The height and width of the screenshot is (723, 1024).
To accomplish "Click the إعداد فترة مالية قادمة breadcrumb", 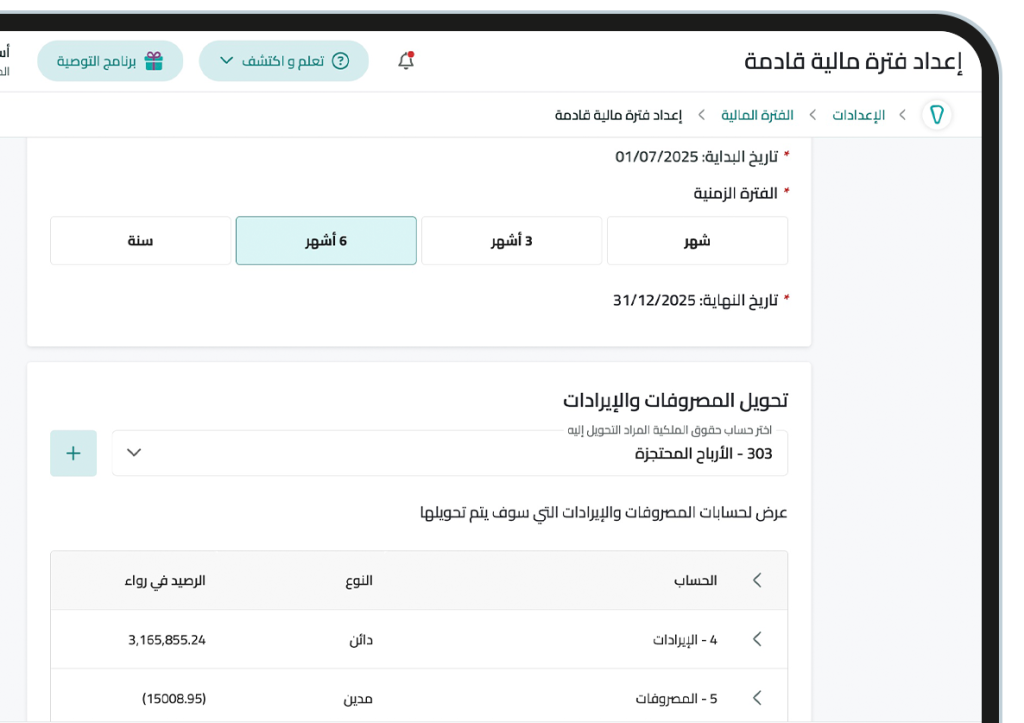I will tap(642, 114).
